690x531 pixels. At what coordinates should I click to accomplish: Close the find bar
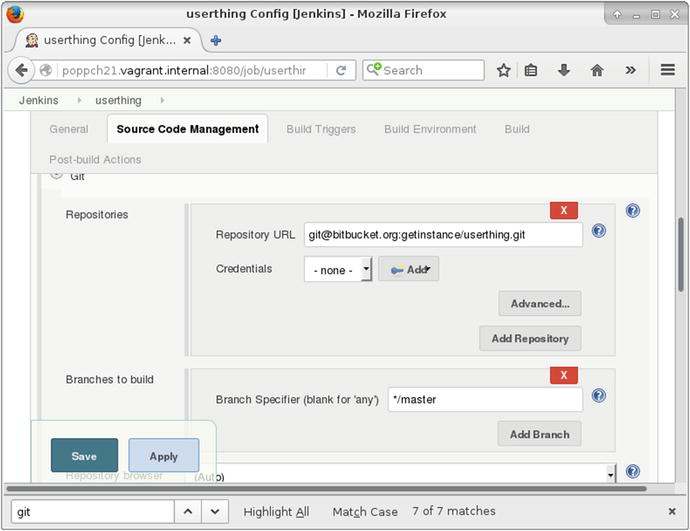click(672, 511)
